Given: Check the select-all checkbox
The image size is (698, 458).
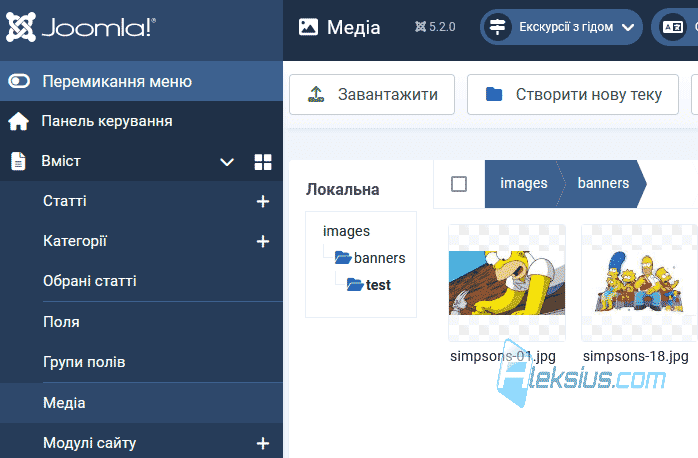Looking at the screenshot, I should click(x=459, y=184).
